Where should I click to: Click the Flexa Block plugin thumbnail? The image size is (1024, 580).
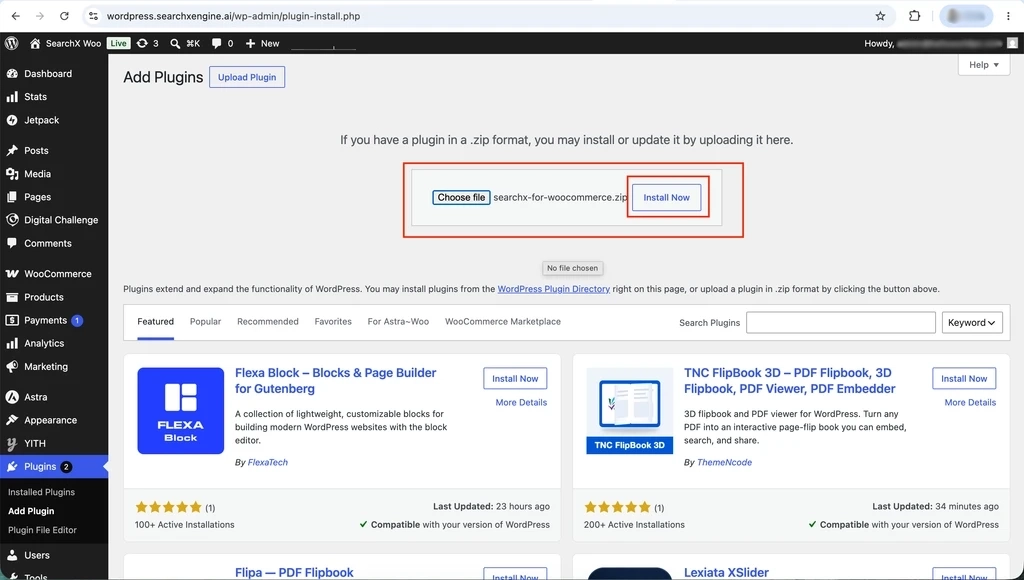coord(181,411)
